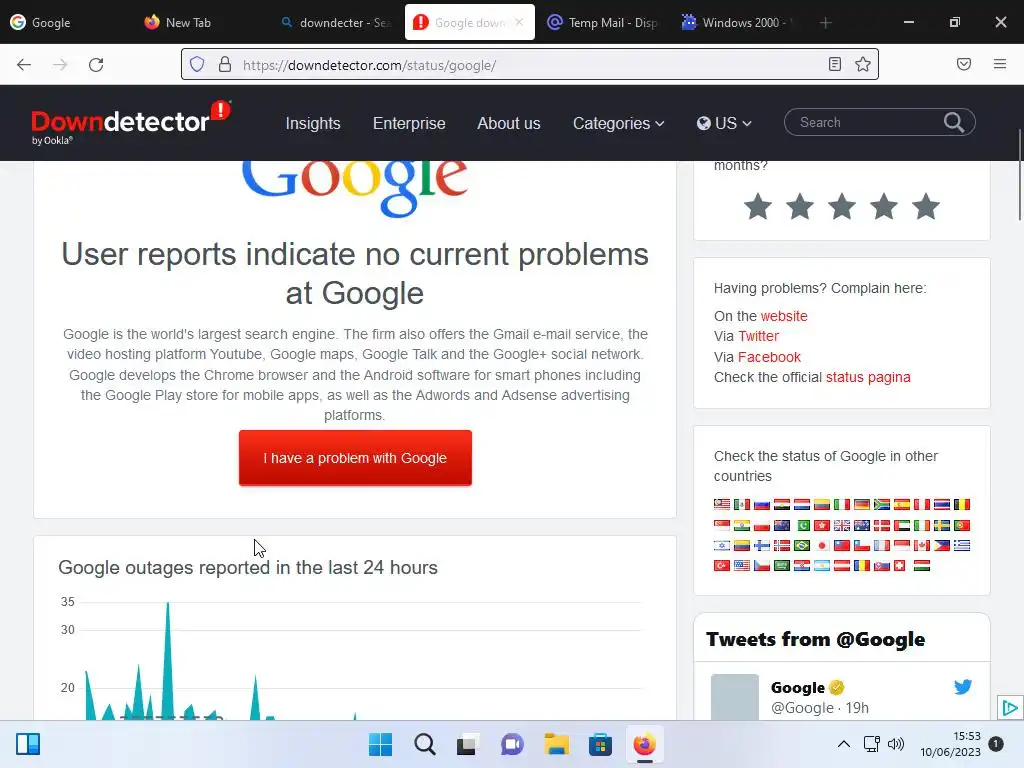Select the Switzerland flag
1024x768 pixels.
tap(899, 566)
